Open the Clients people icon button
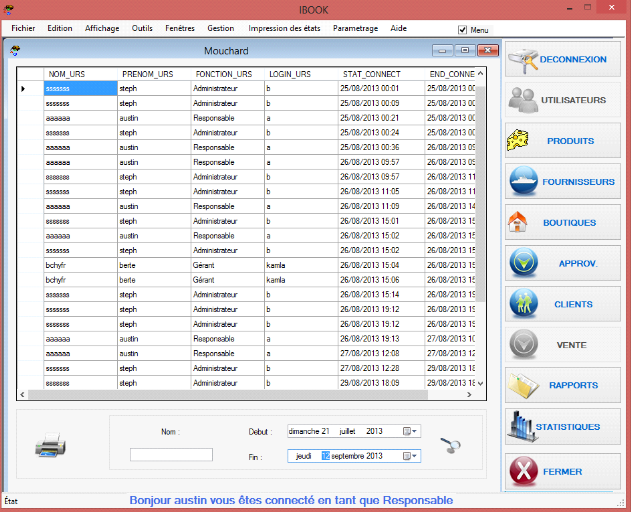Viewport: 631px width, 512px height. click(x=563, y=304)
